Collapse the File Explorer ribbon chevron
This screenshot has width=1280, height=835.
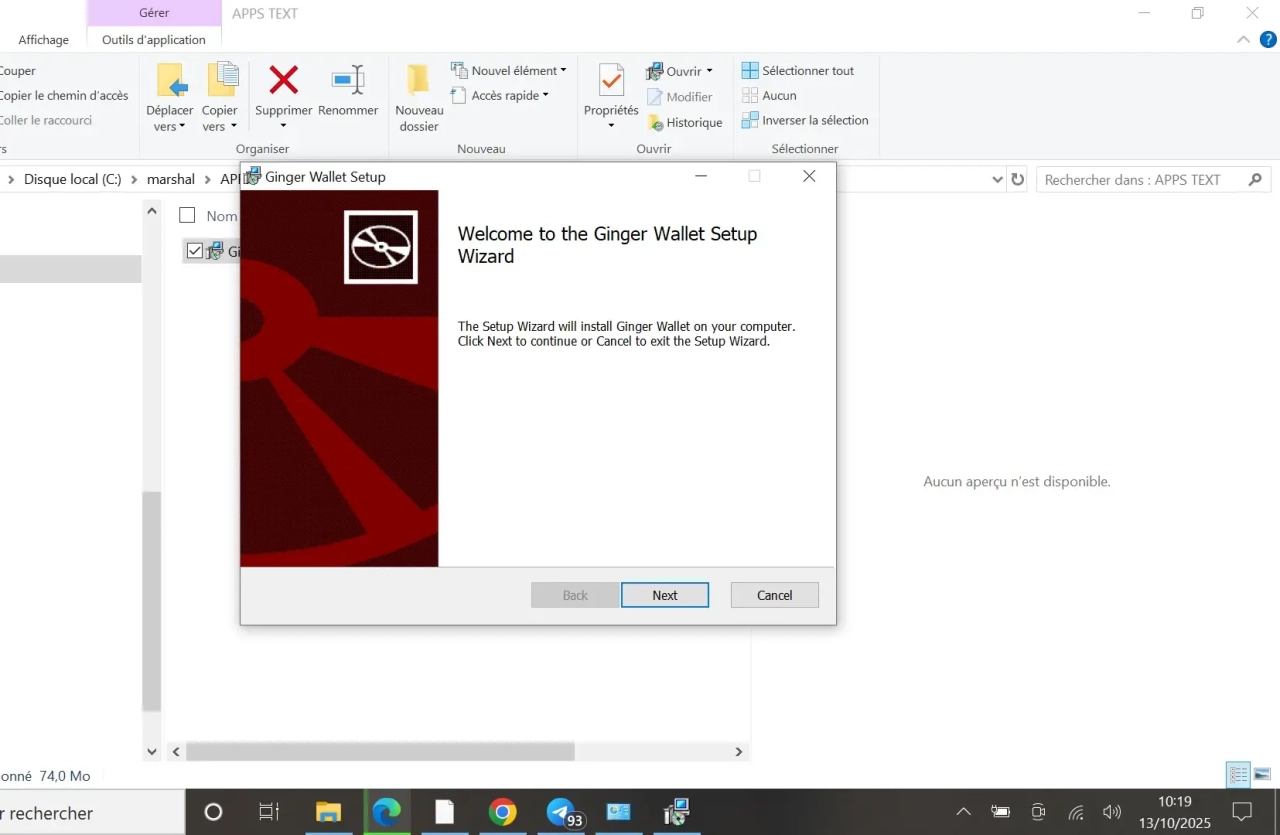(1243, 40)
